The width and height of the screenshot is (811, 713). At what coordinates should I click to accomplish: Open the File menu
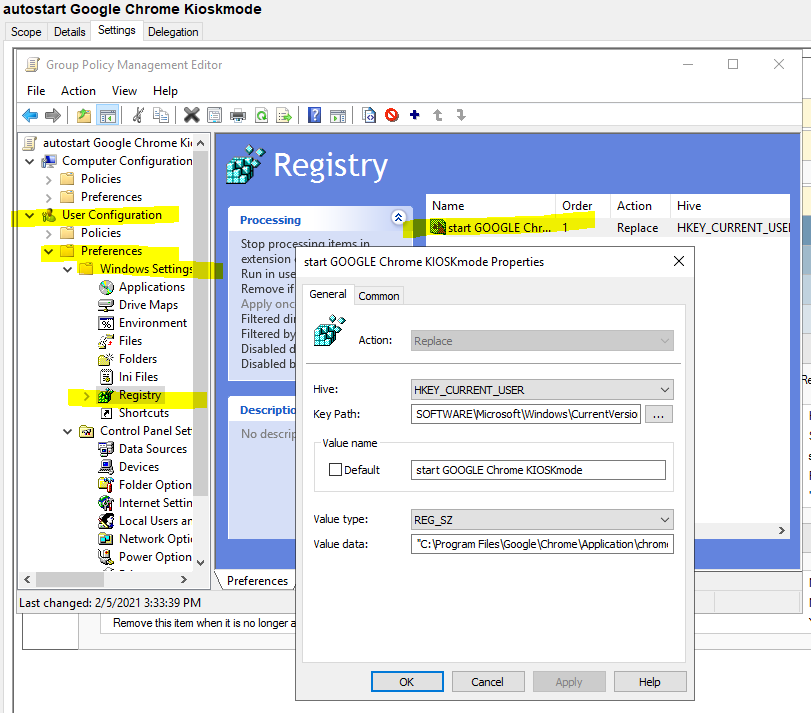[36, 91]
